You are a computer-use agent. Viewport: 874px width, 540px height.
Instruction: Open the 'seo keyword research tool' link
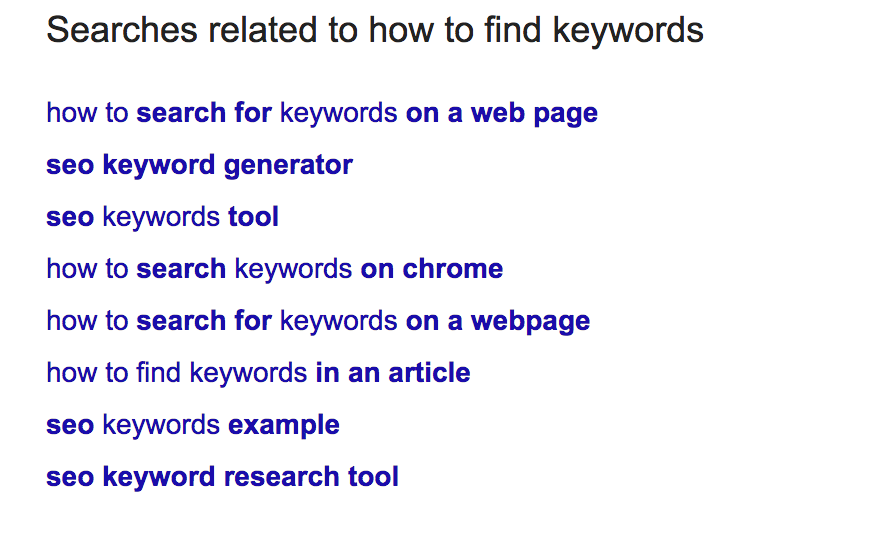click(222, 478)
